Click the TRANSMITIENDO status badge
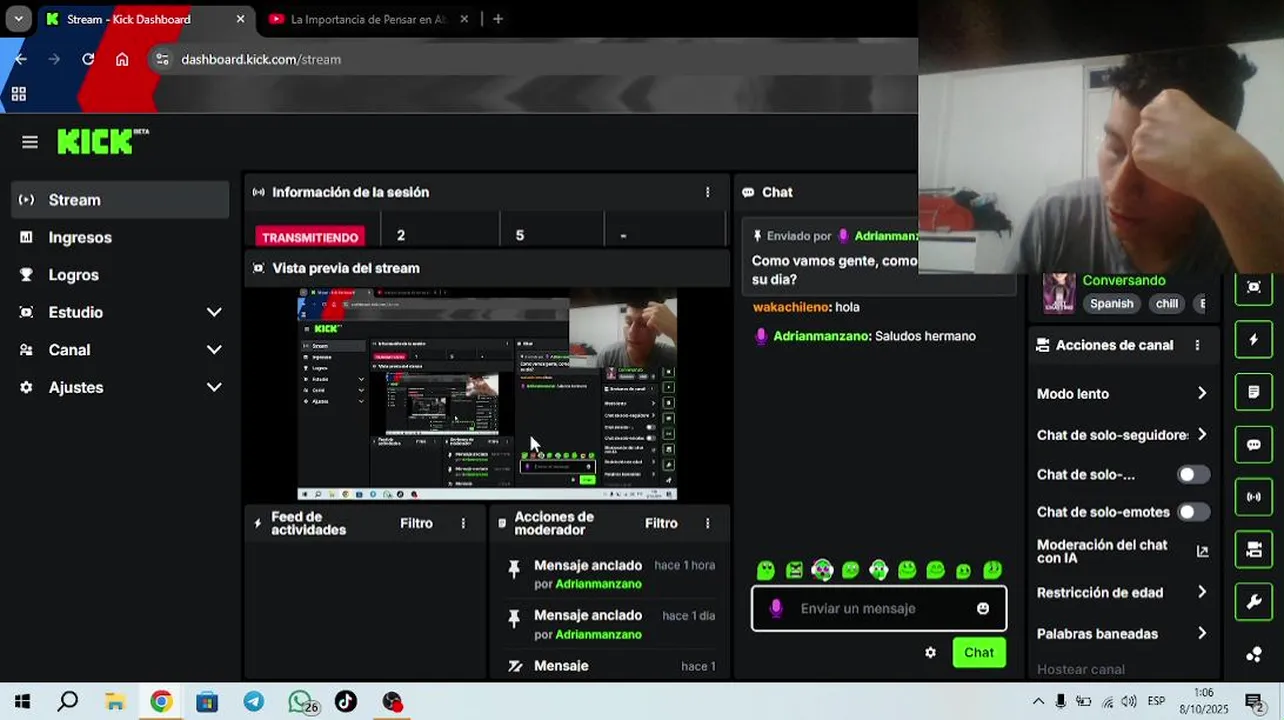Screen dimensions: 1284x720 tap(310, 237)
